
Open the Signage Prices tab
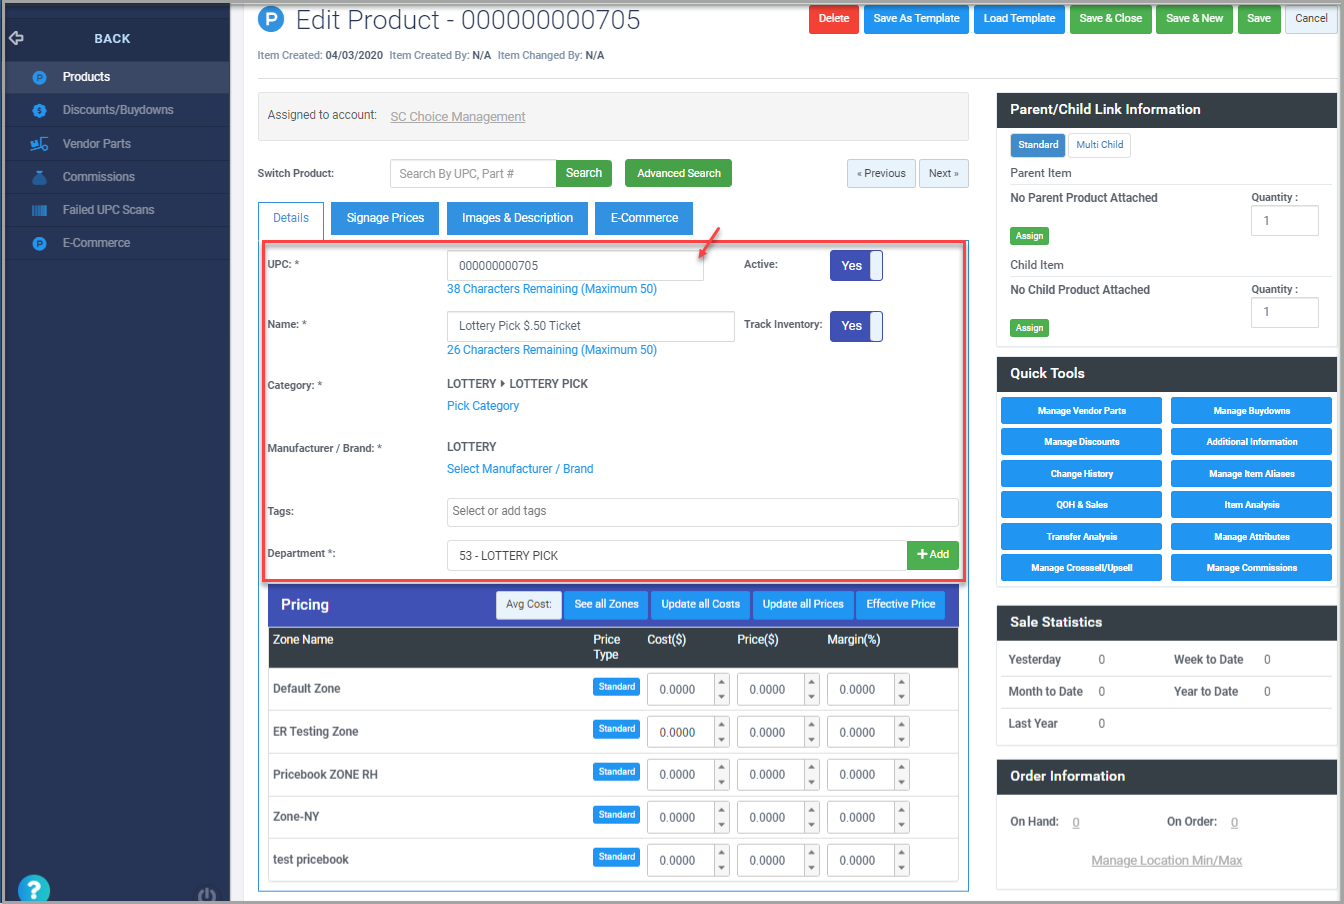[x=385, y=218]
